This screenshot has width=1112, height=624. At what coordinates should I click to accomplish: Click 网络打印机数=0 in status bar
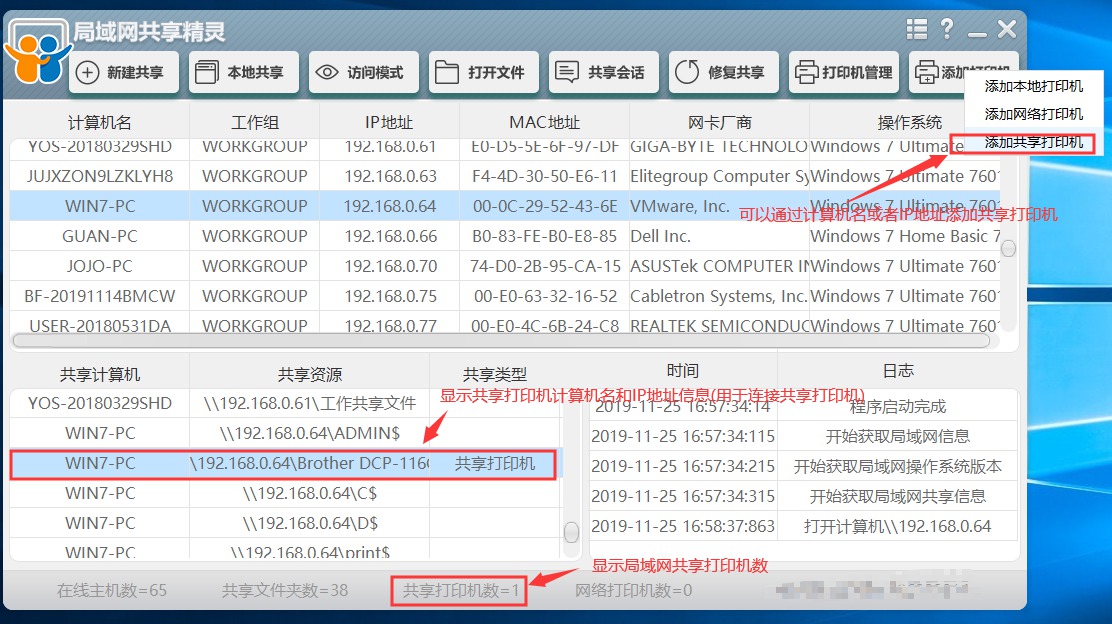point(633,590)
